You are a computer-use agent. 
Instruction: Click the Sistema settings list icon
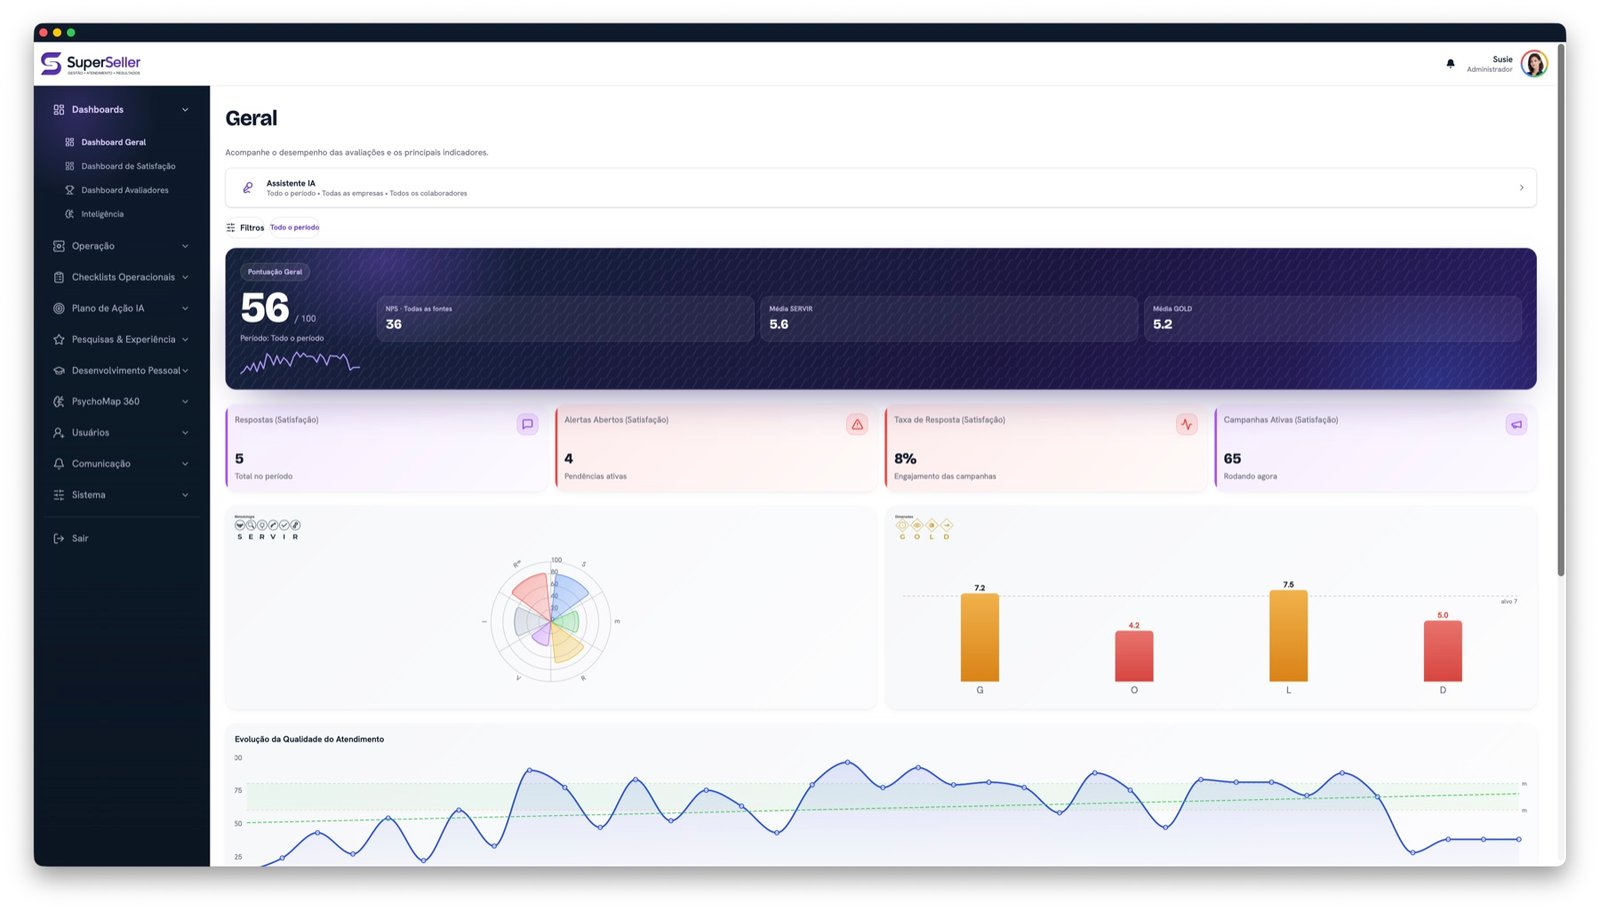59,495
